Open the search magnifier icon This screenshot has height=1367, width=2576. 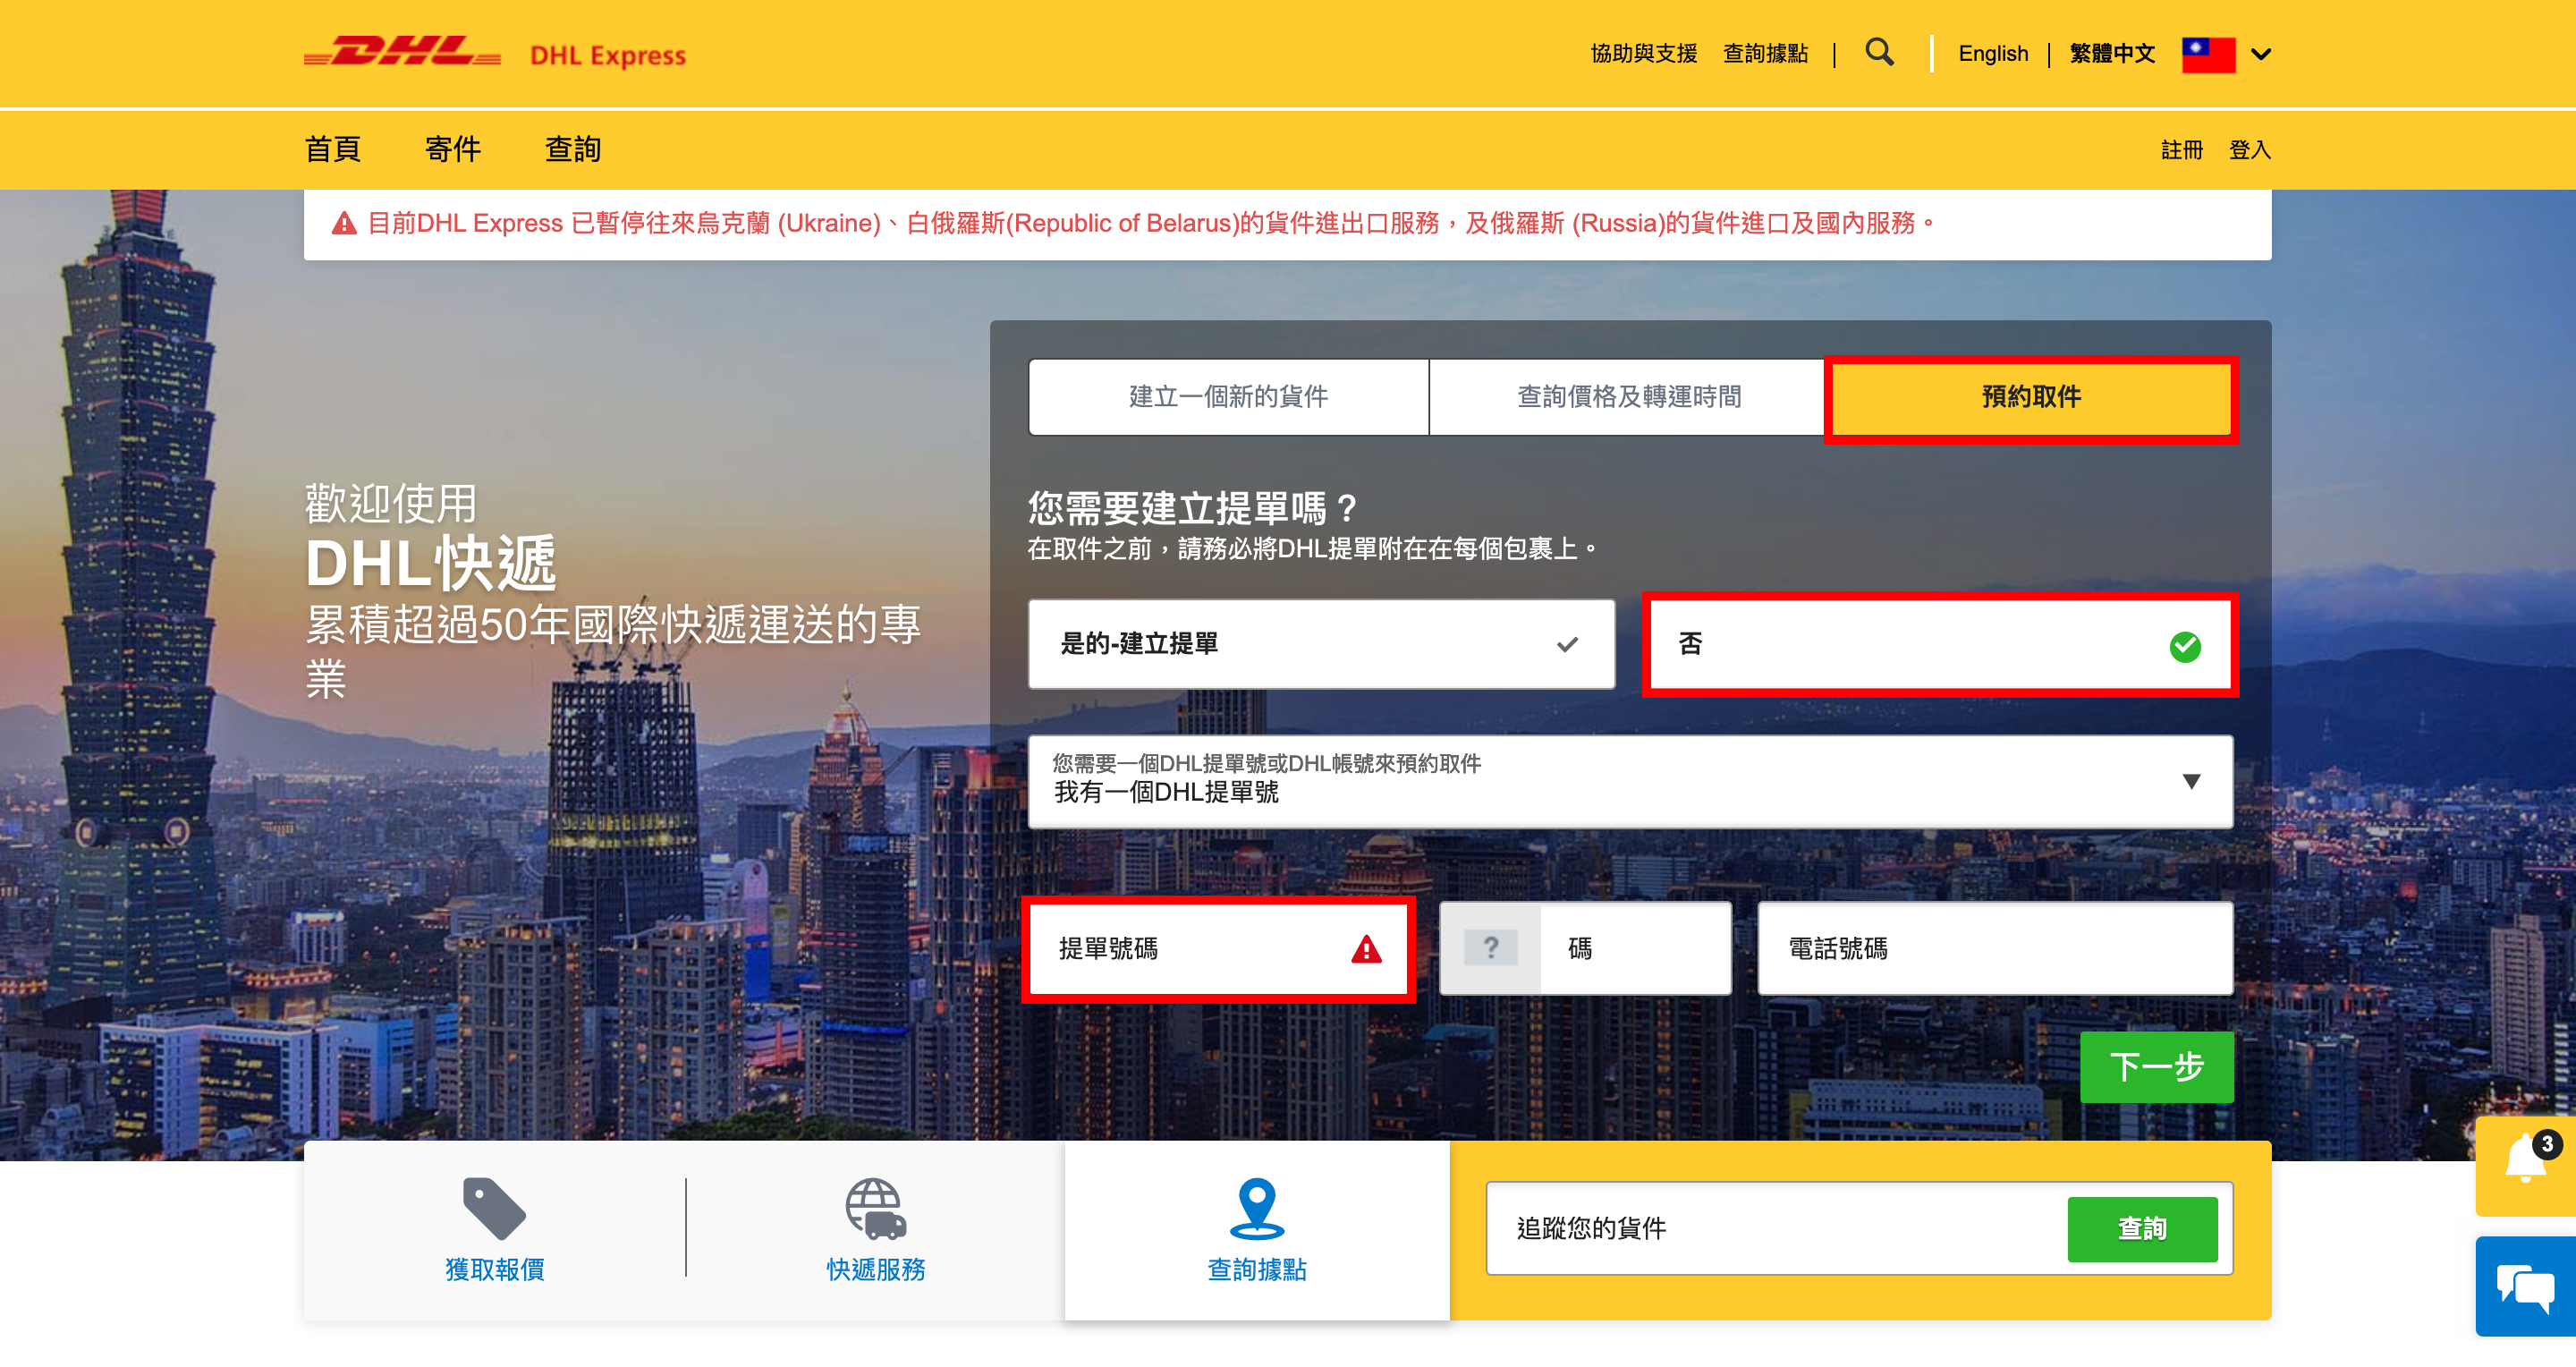1880,52
